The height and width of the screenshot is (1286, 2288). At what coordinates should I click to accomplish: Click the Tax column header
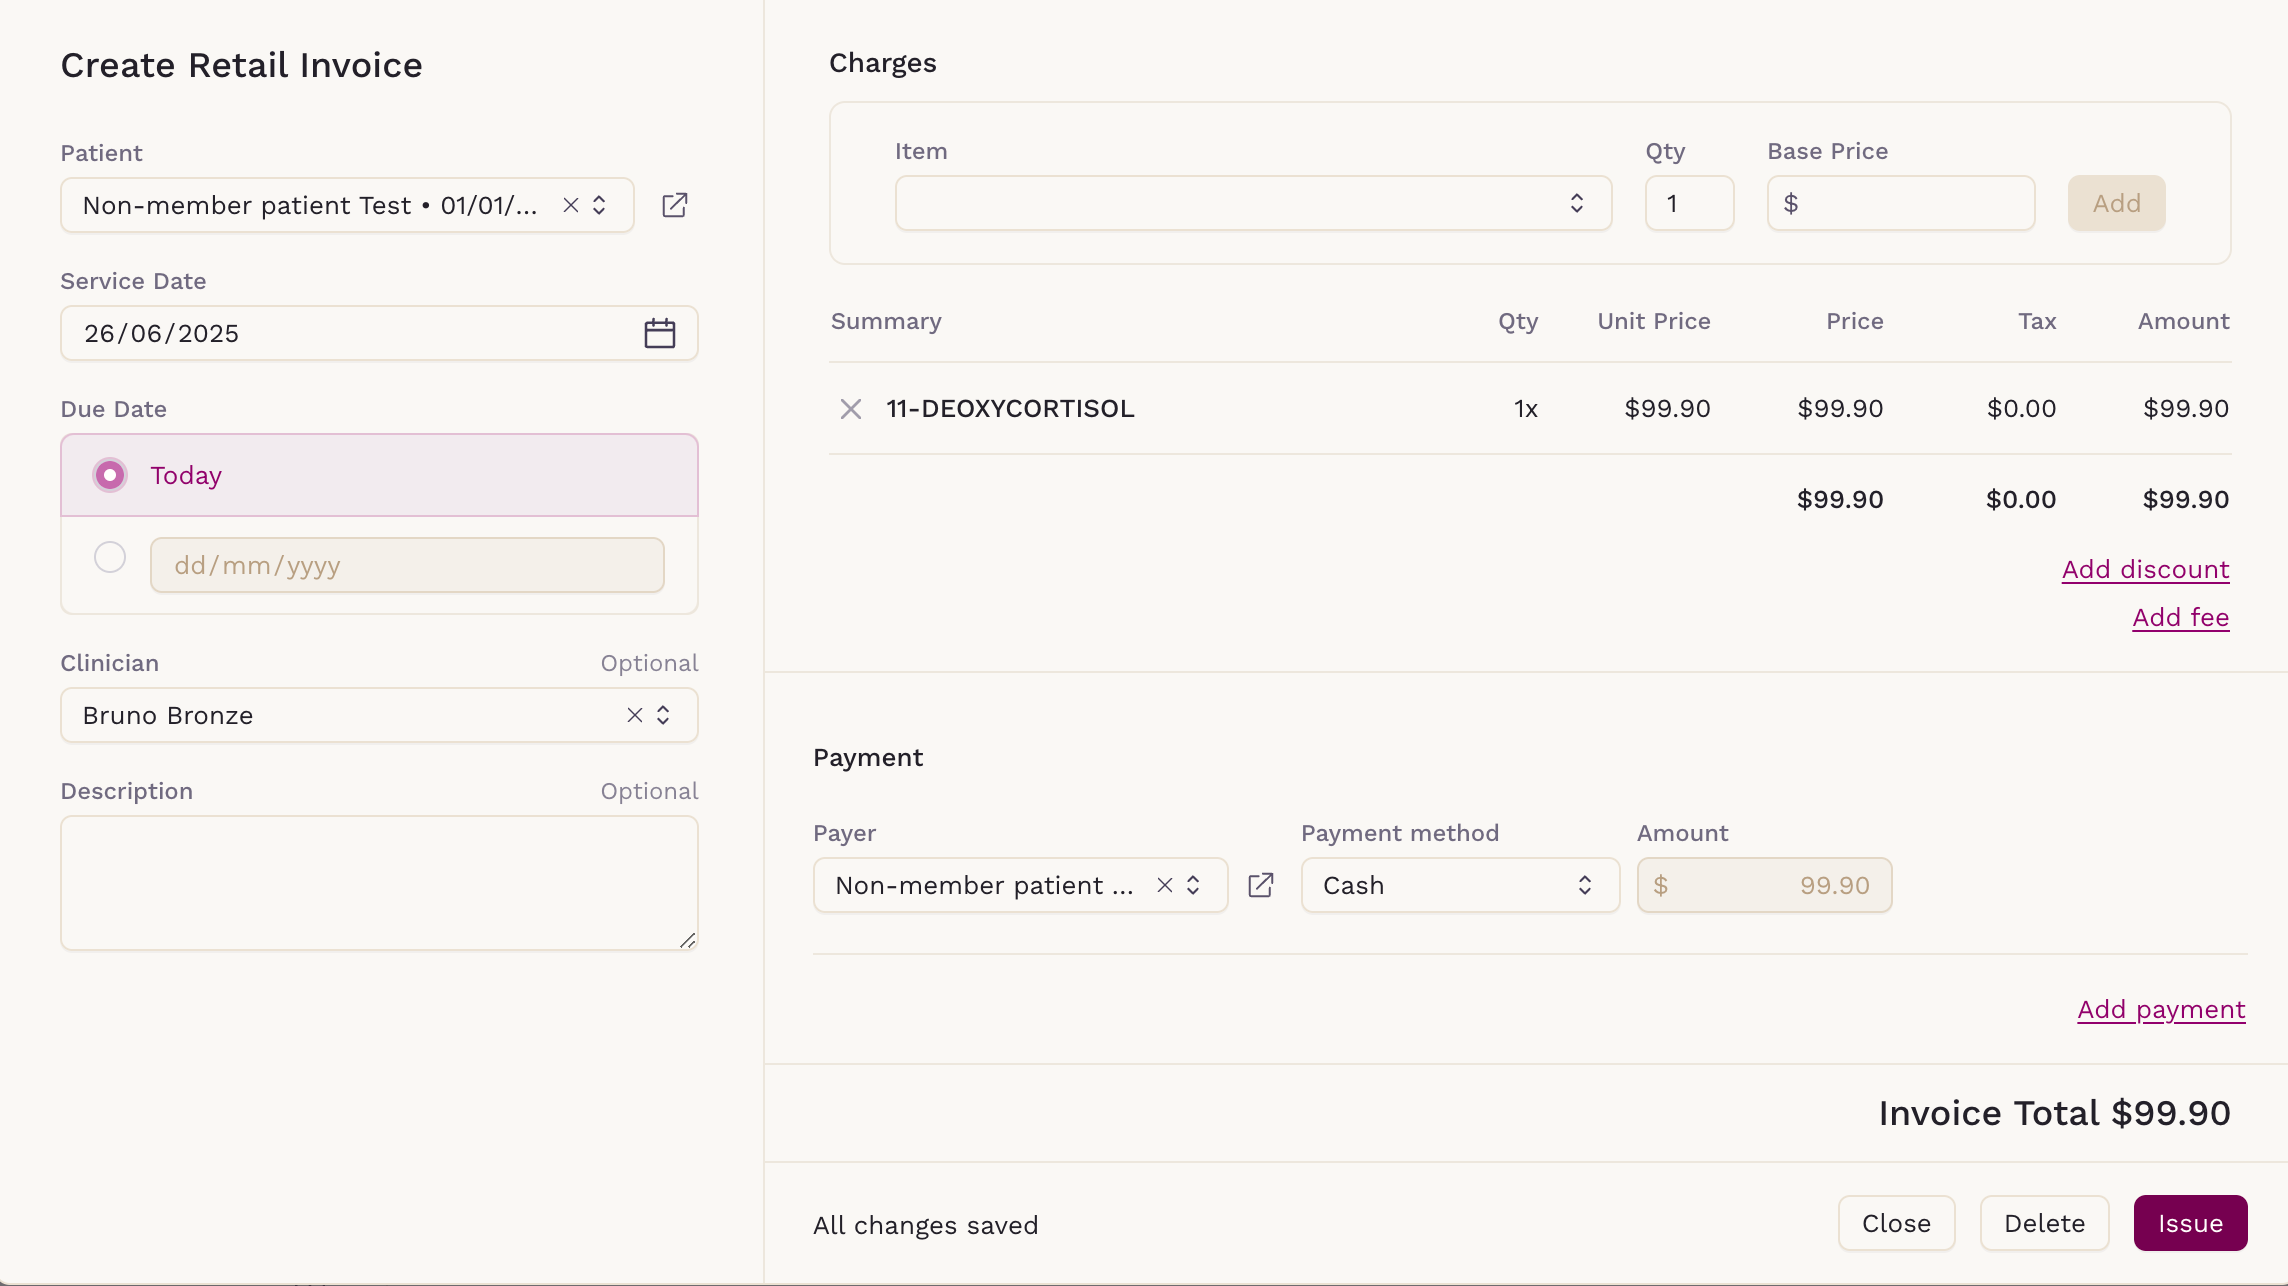coord(2037,321)
